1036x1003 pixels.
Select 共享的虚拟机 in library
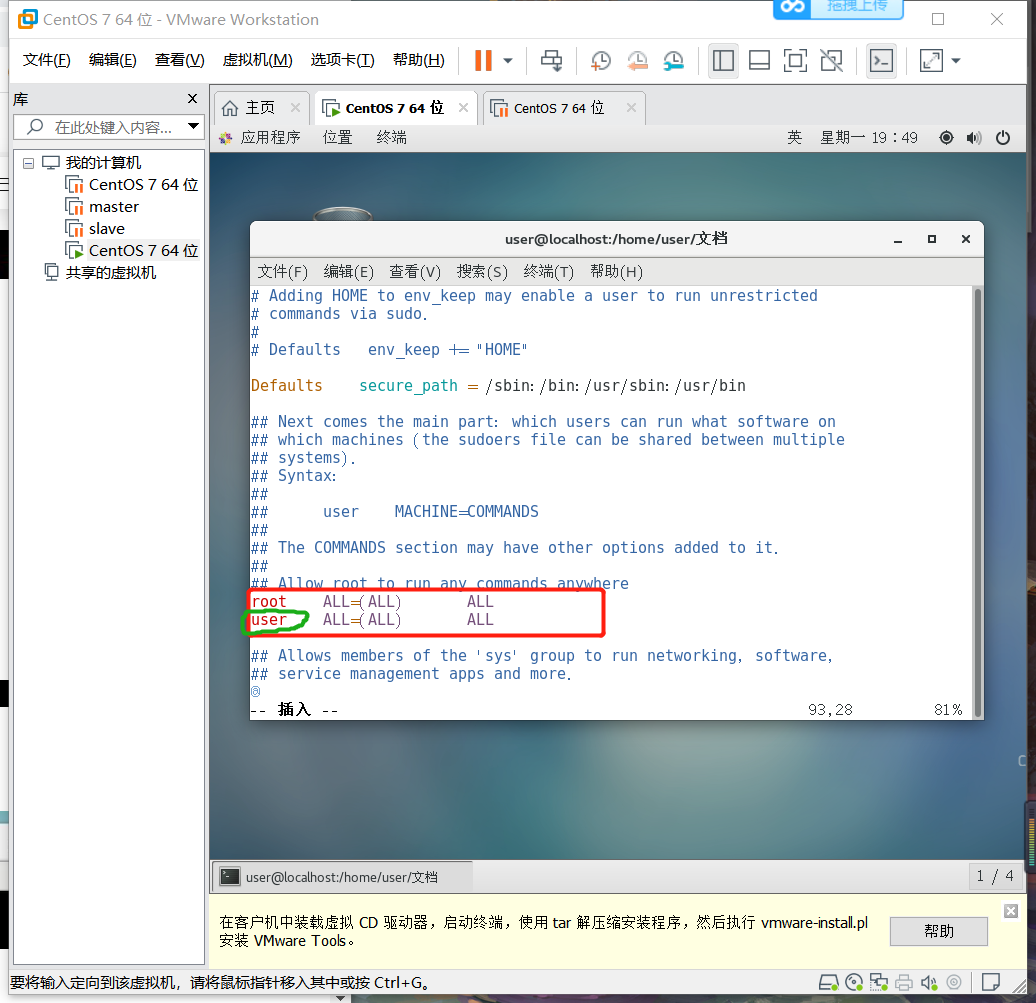100,272
